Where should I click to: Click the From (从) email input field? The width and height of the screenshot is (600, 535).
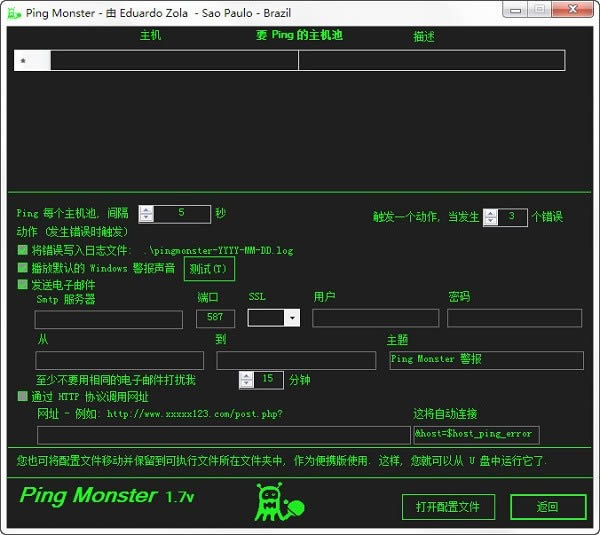click(119, 360)
